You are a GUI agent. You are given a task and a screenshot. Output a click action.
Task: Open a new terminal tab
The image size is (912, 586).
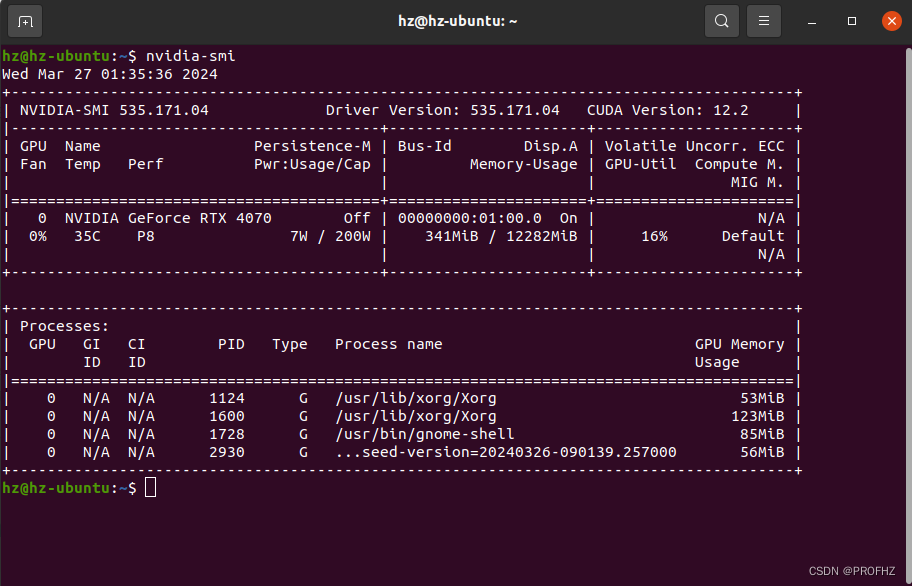[x=25, y=22]
